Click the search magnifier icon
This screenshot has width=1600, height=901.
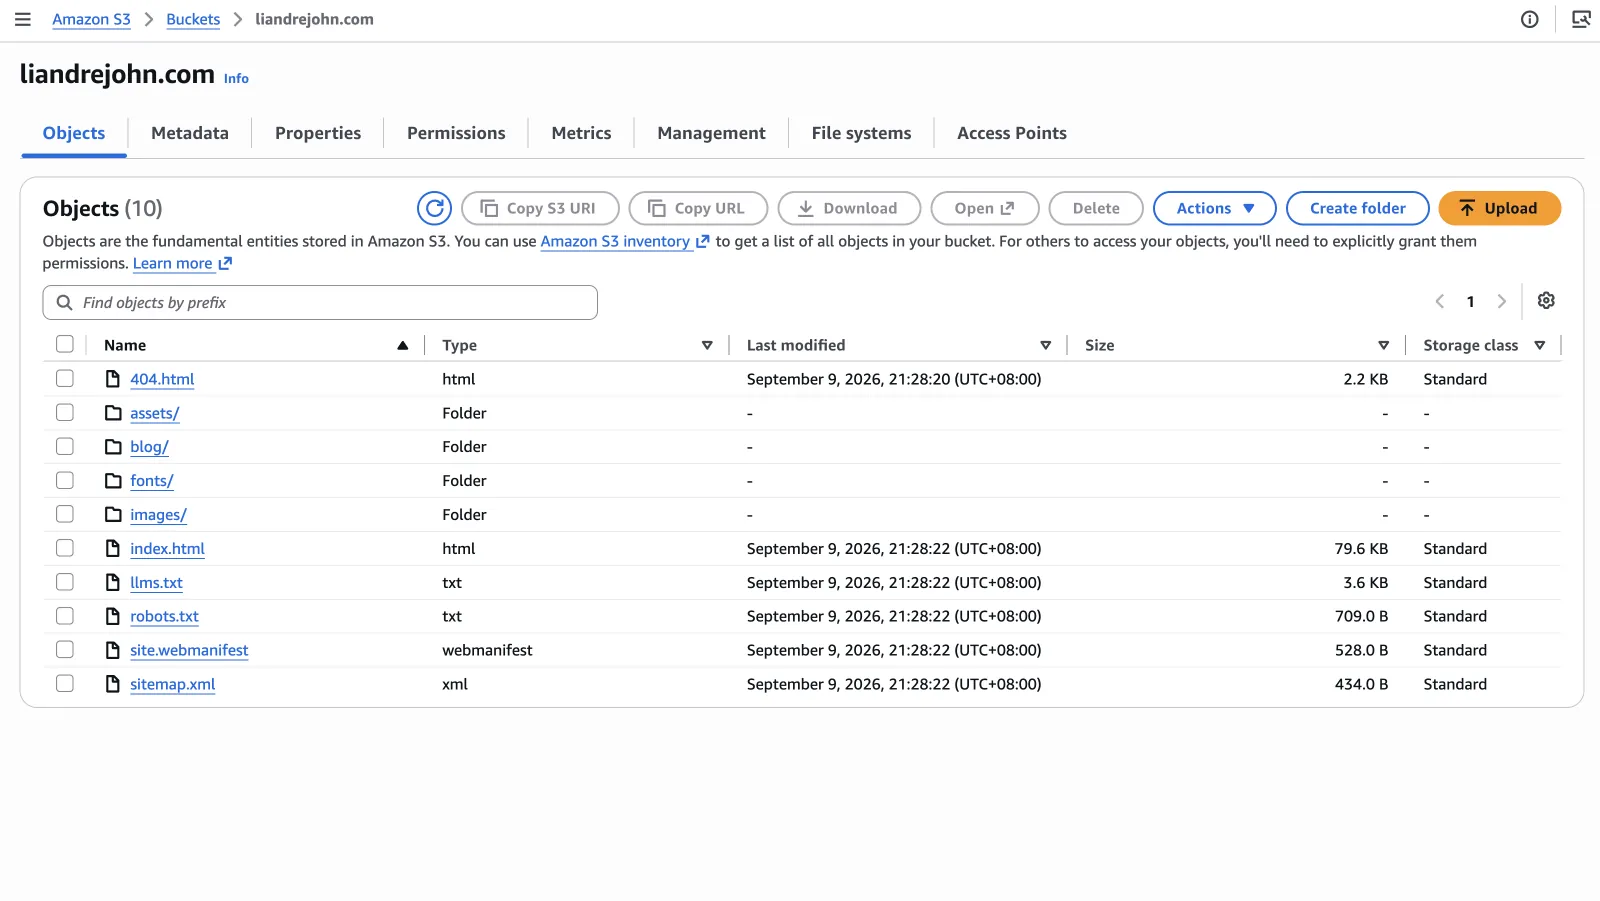[64, 302]
